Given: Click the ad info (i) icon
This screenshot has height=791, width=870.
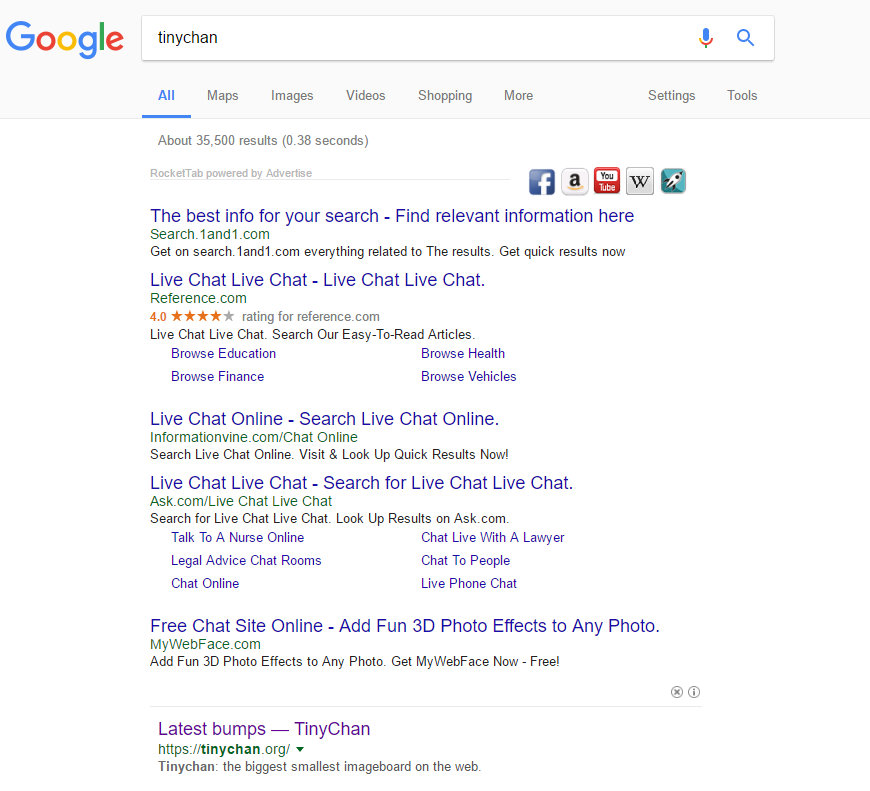Looking at the screenshot, I should (694, 692).
